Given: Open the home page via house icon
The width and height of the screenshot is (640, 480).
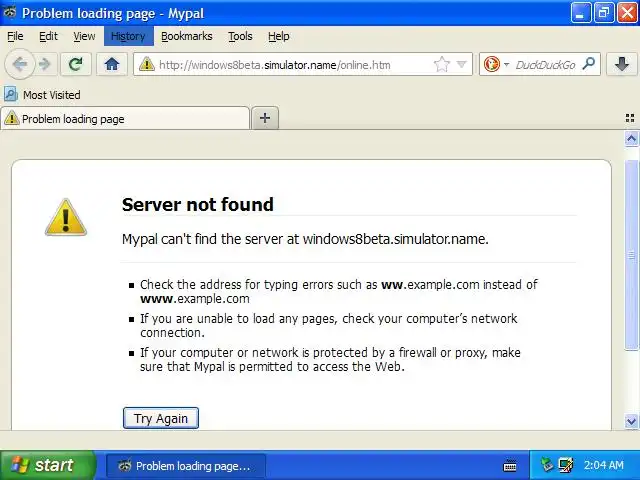Looking at the screenshot, I should pyautogui.click(x=111, y=64).
